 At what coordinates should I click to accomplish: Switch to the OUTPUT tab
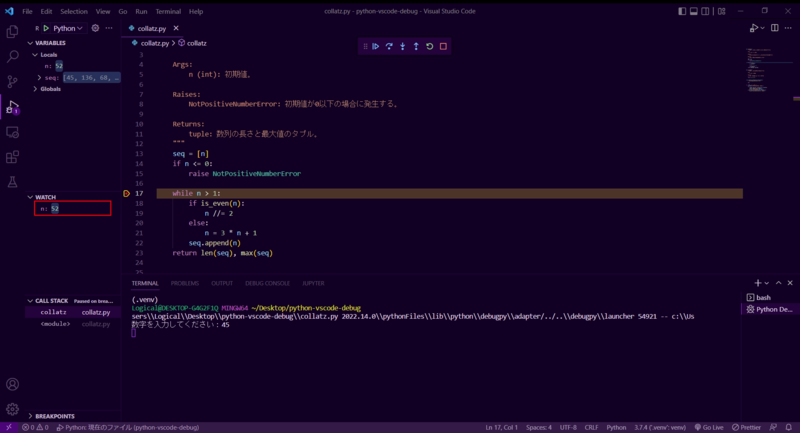[x=222, y=283]
